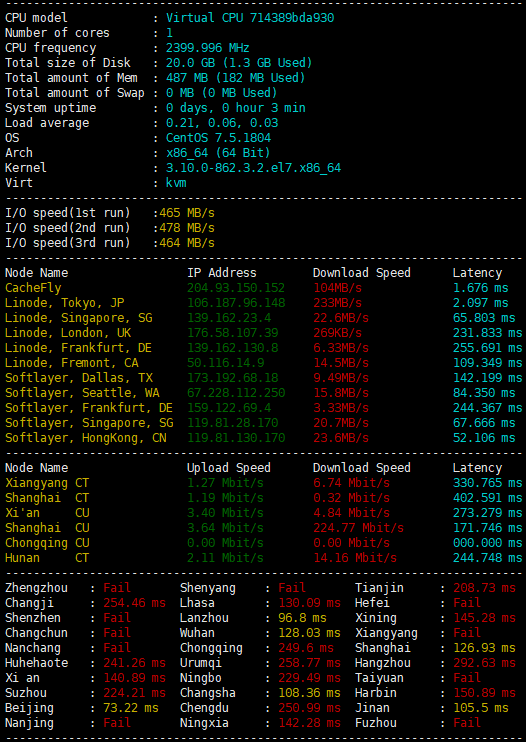526x742 pixels.
Task: Click the Xiangyang CT upload speed value
Action: pyautogui.click(x=225, y=483)
